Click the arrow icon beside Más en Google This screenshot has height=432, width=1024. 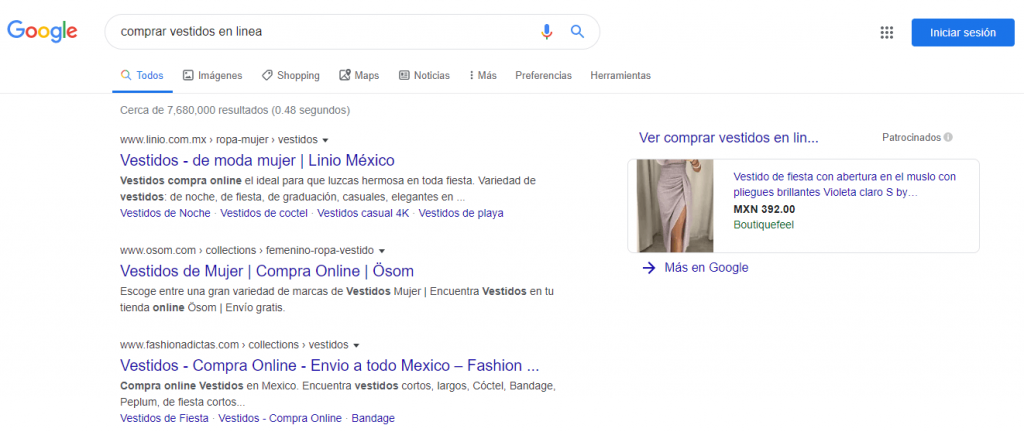tap(648, 268)
